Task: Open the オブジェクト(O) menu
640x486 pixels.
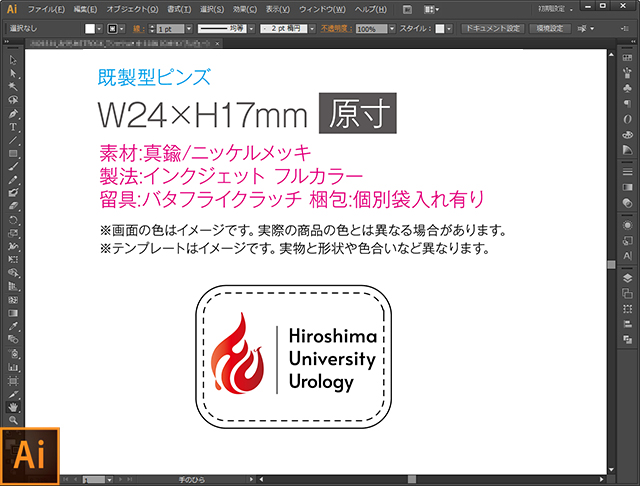Action: tap(132, 9)
